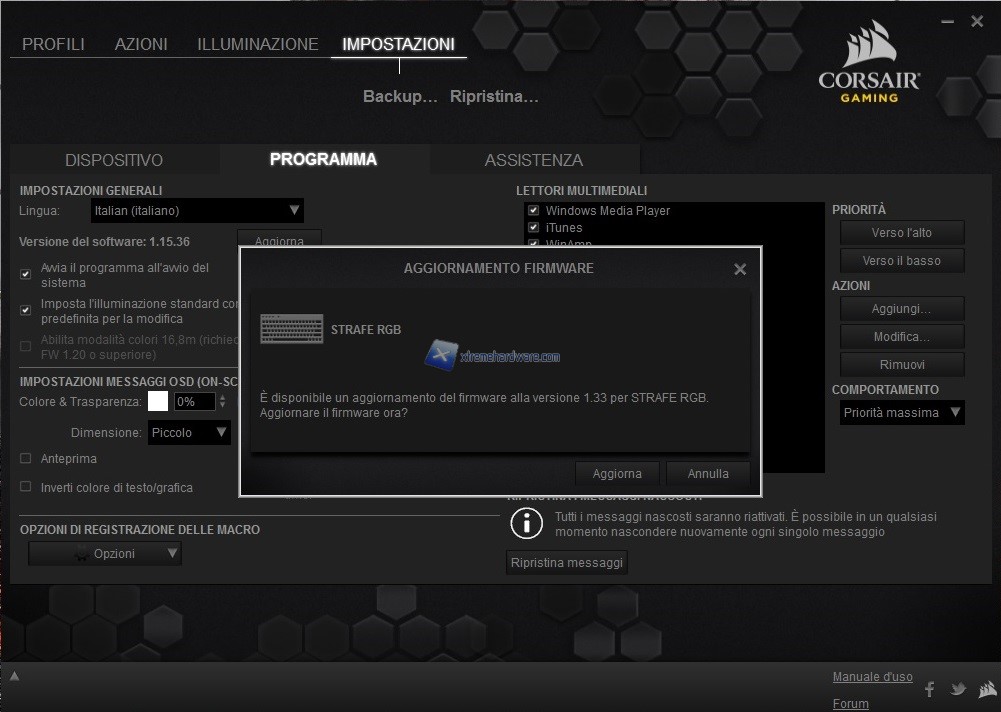The image size is (1001, 712).
Task: Toggle the iTunes media player checkbox
Action: coord(532,227)
